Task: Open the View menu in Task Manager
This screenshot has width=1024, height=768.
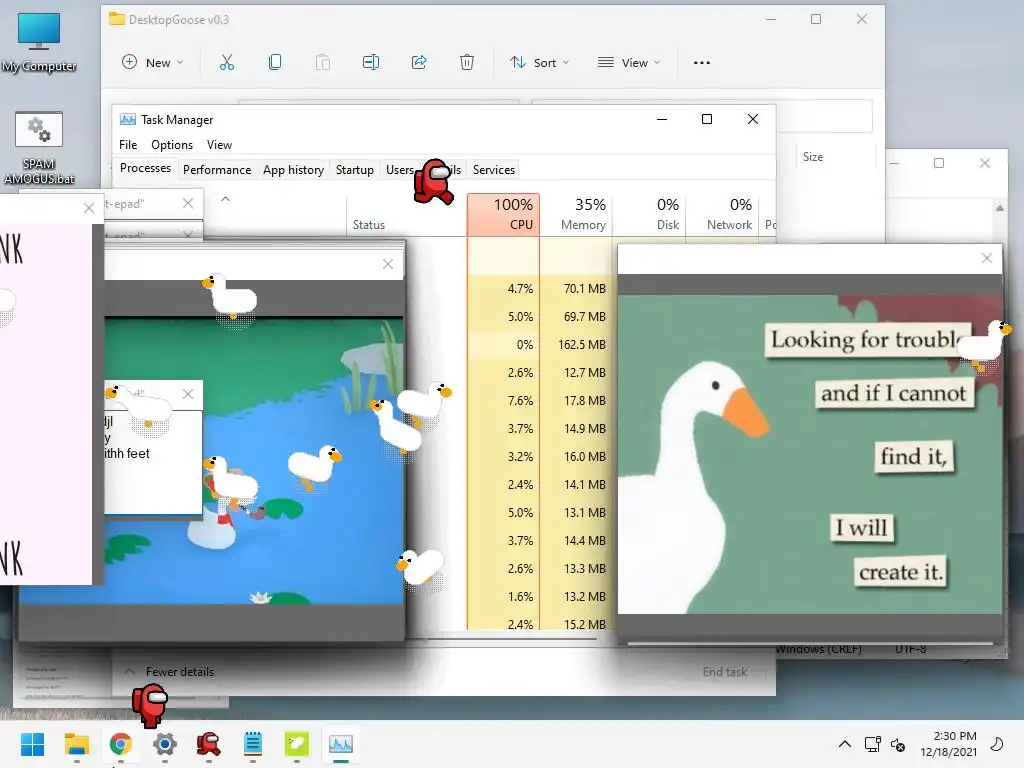Action: [219, 145]
